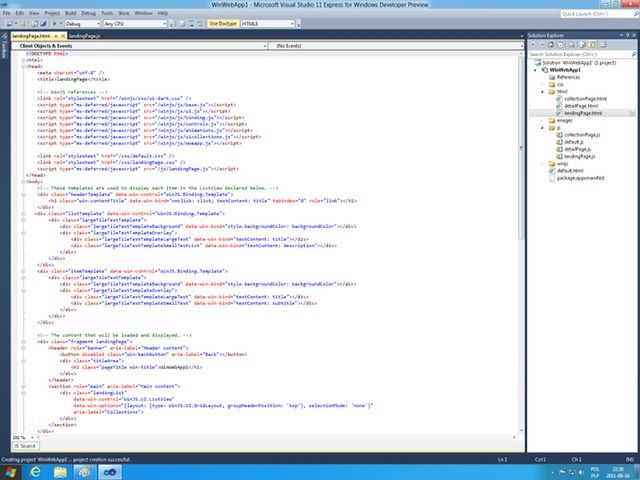640x480 pixels.
Task: Open the Debug configuration dropdown
Action: (82, 24)
